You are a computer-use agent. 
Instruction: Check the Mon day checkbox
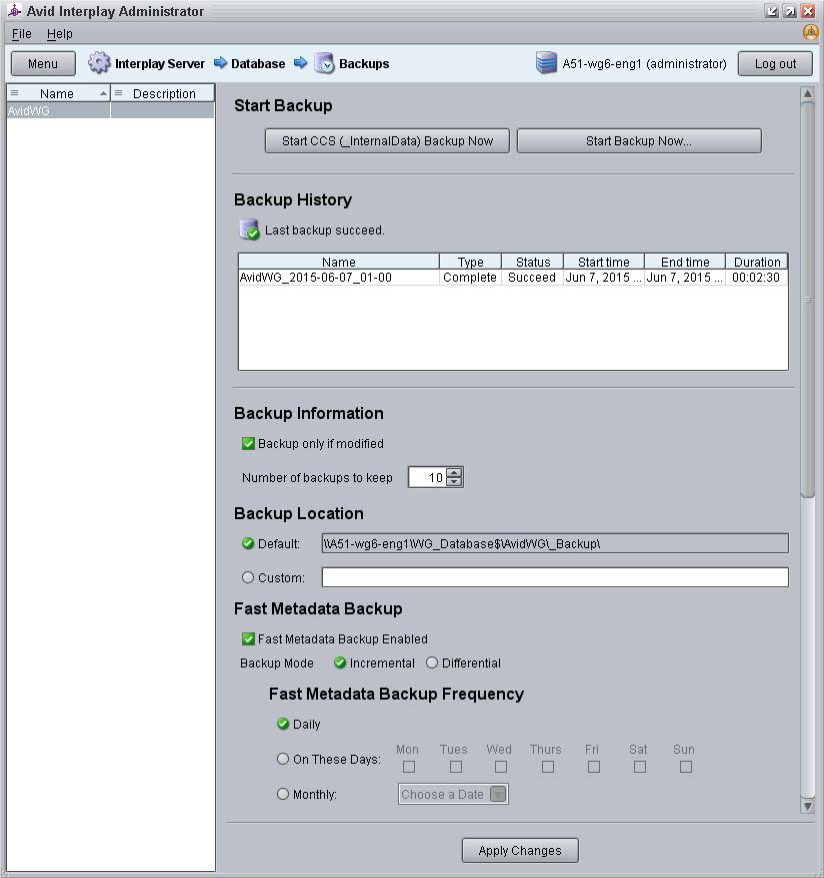[409, 767]
